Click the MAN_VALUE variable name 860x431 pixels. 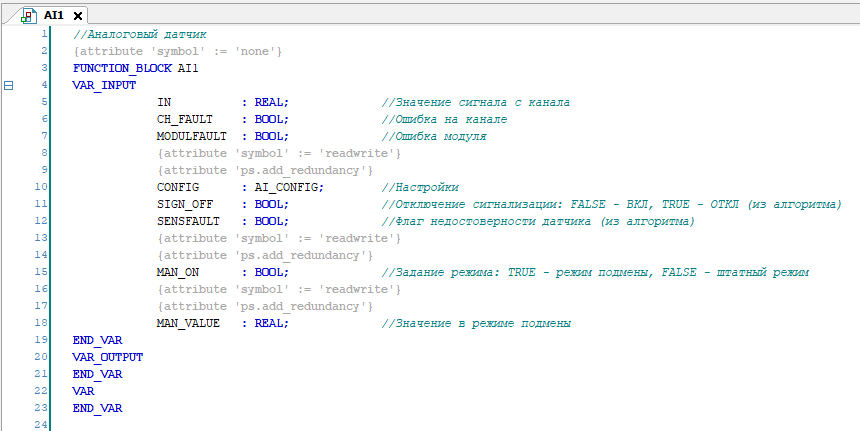click(x=189, y=323)
